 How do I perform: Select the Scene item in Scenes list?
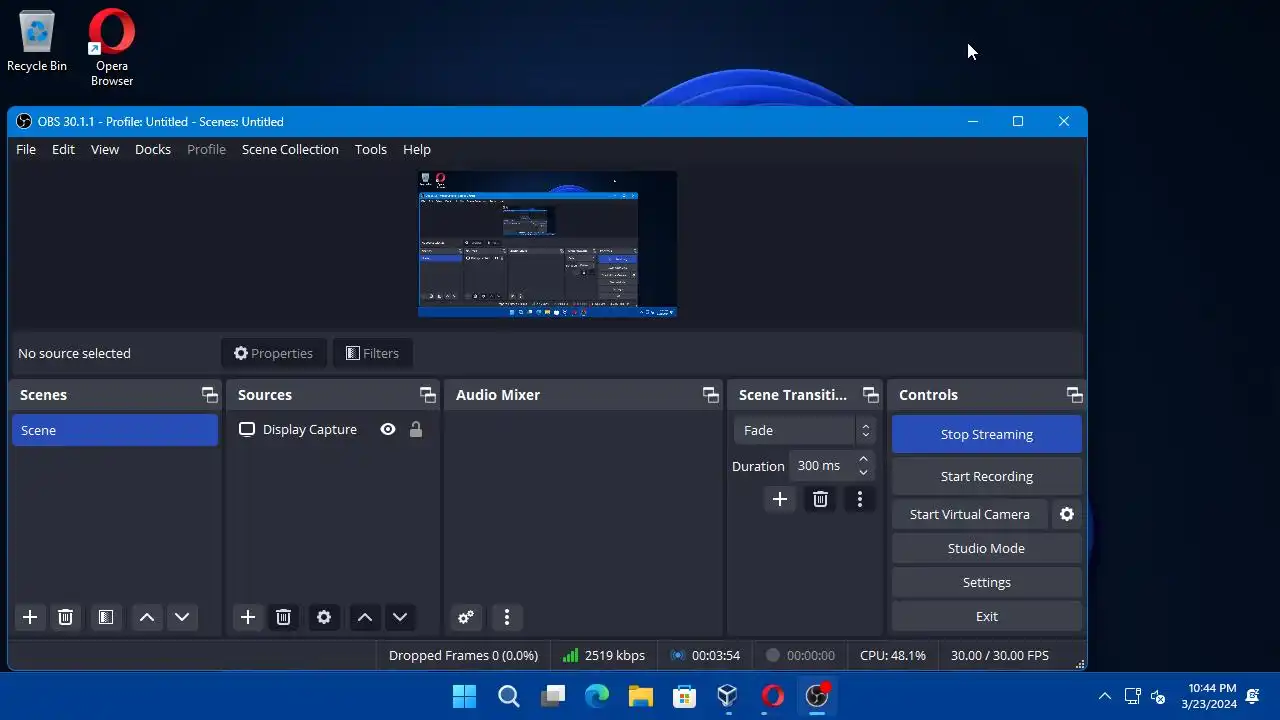pyautogui.click(x=115, y=430)
